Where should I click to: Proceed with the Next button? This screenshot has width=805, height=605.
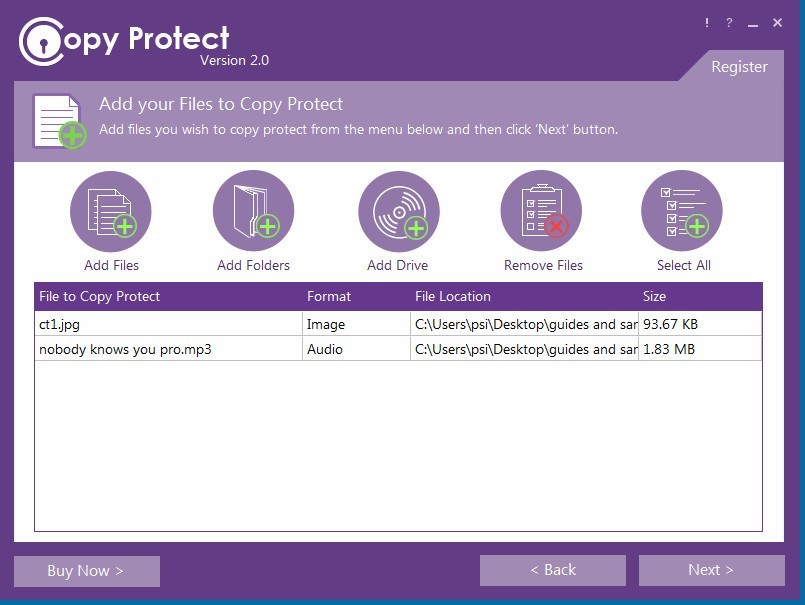pos(712,570)
